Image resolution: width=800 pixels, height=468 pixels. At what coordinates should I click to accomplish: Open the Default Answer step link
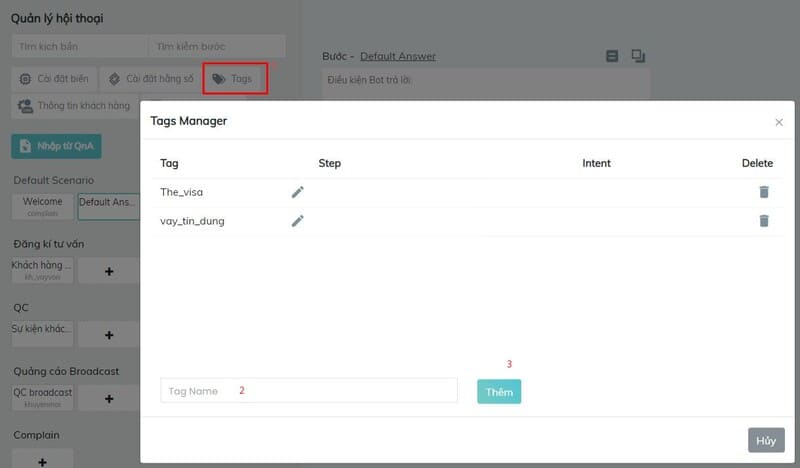[x=397, y=56]
